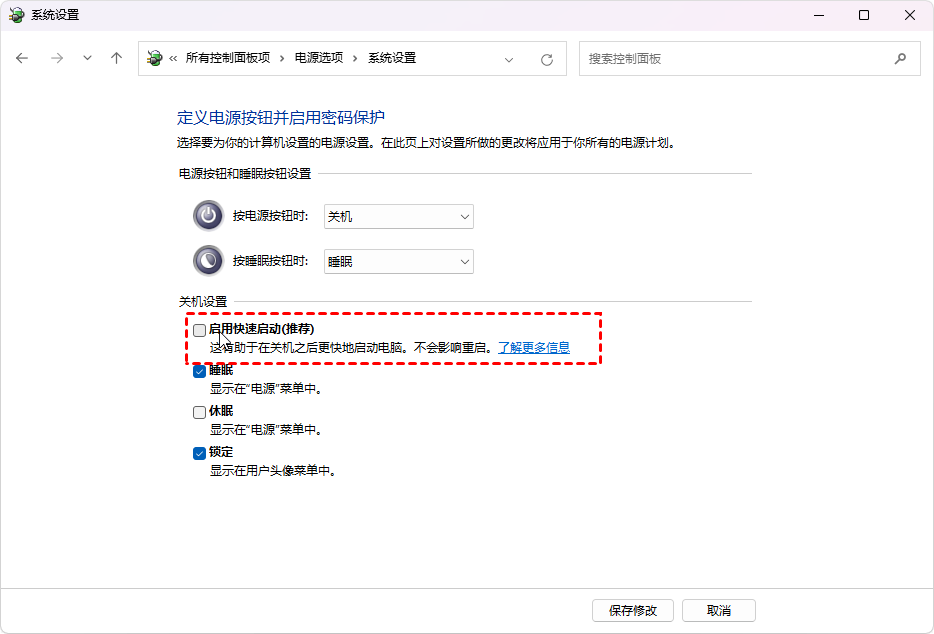Open the 按电源按钮时 dropdown
This screenshot has height=634, width=934.
(x=398, y=216)
